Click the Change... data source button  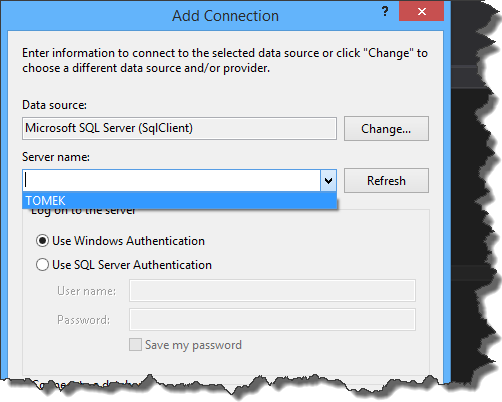[x=386, y=129]
